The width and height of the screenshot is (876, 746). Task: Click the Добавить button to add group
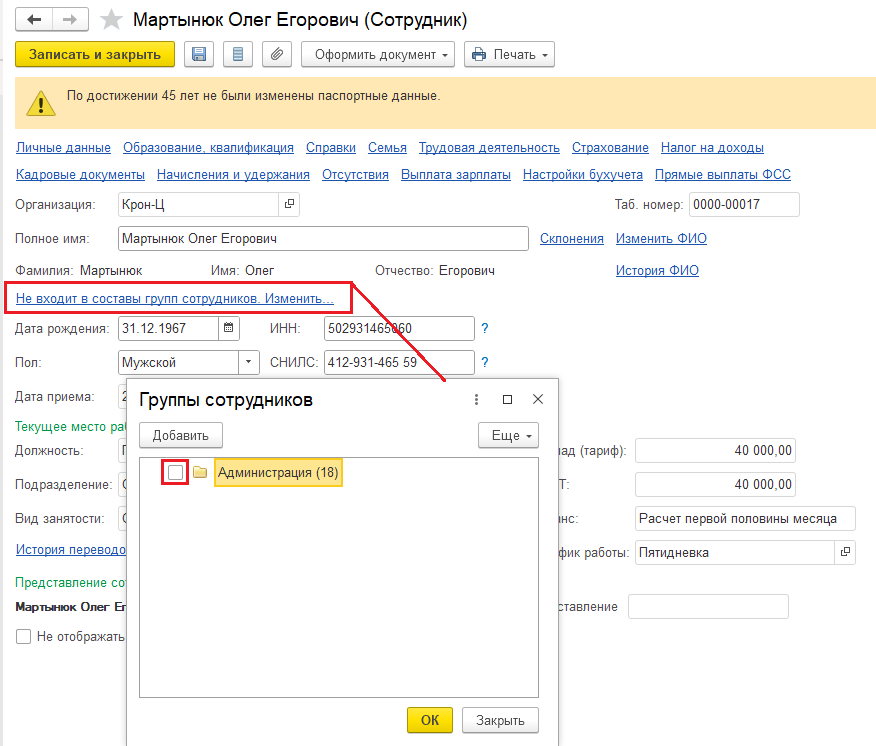pyautogui.click(x=180, y=435)
